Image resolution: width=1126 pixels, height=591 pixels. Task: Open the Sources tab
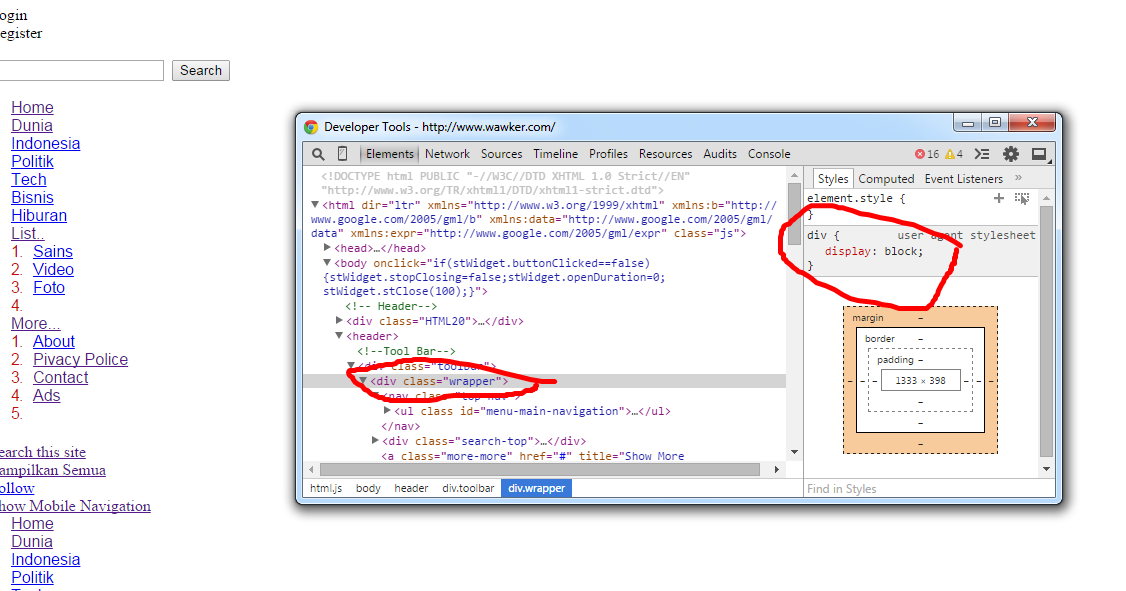click(x=501, y=154)
